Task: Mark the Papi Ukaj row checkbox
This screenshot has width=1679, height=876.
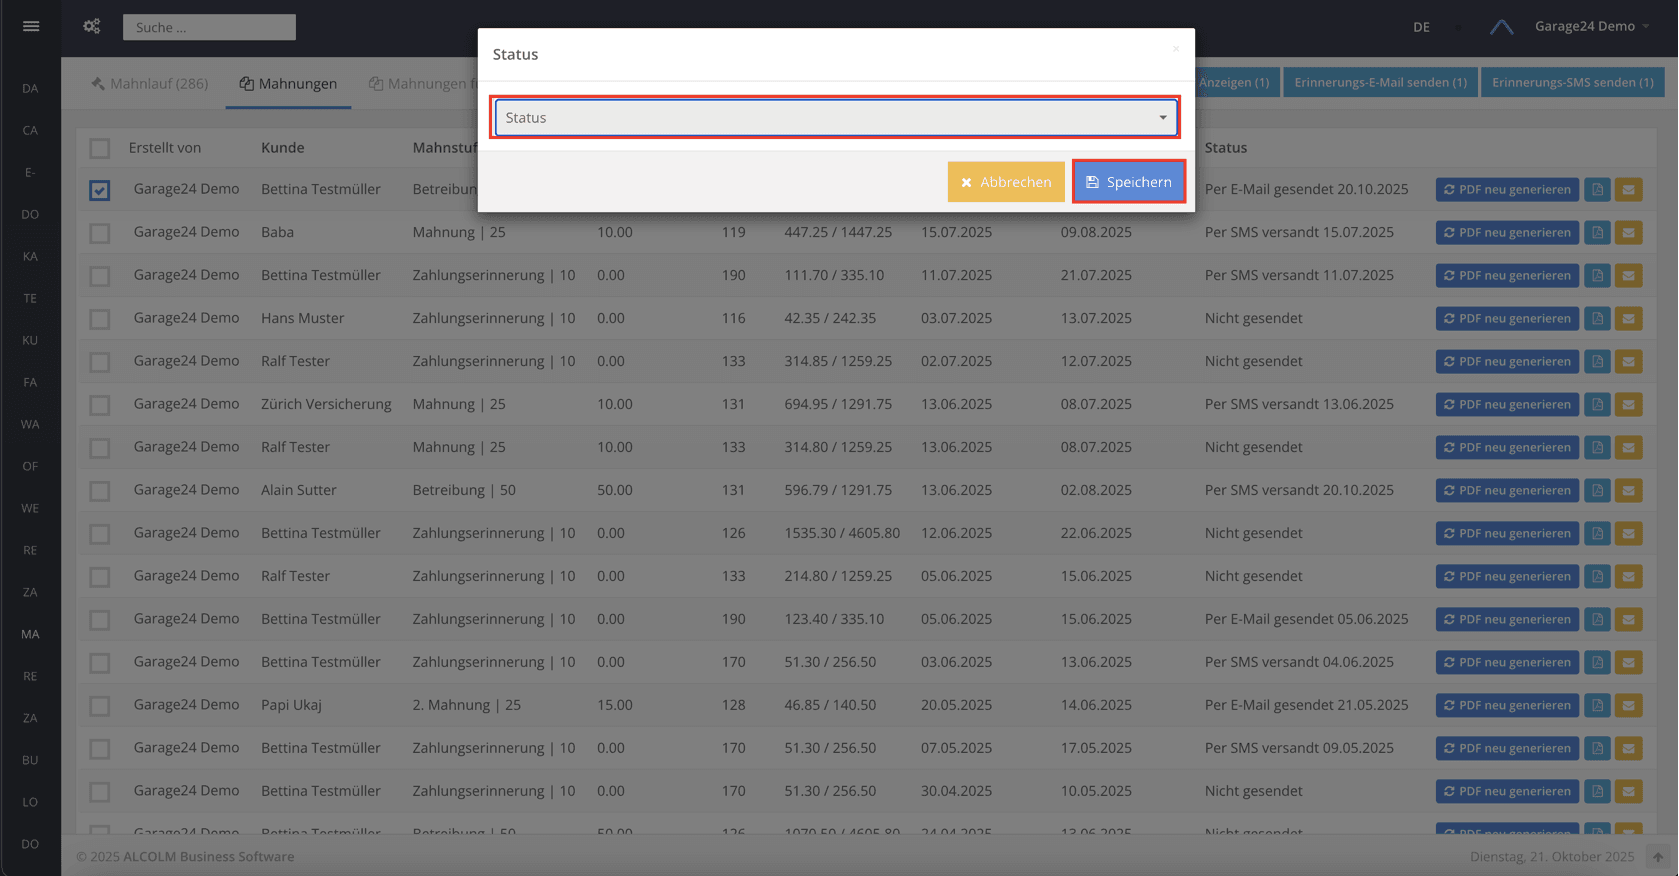Action: (x=100, y=706)
